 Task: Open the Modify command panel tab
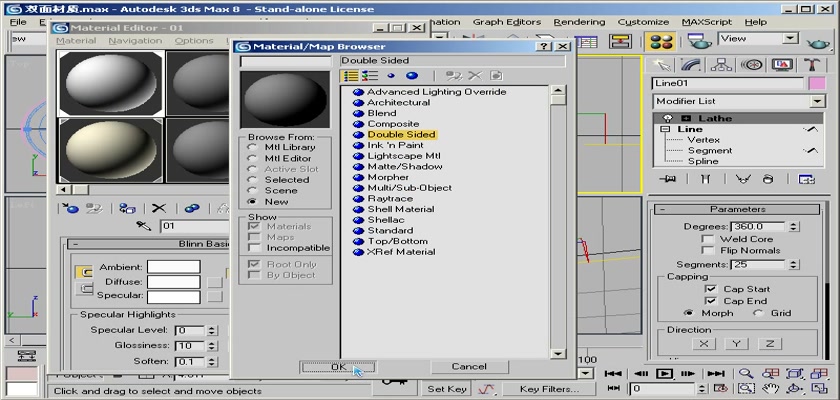(692, 65)
